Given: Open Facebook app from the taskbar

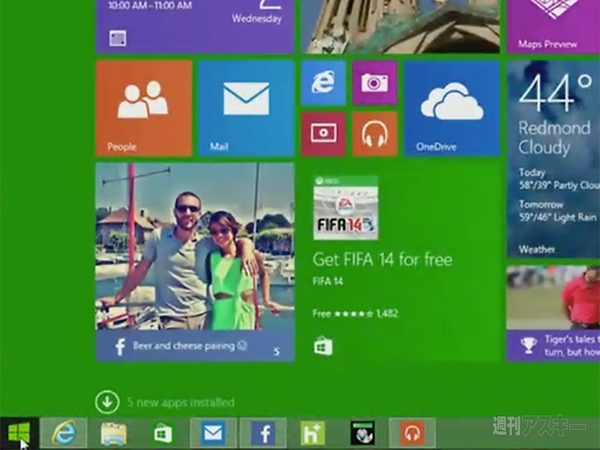Looking at the screenshot, I should coord(263,433).
